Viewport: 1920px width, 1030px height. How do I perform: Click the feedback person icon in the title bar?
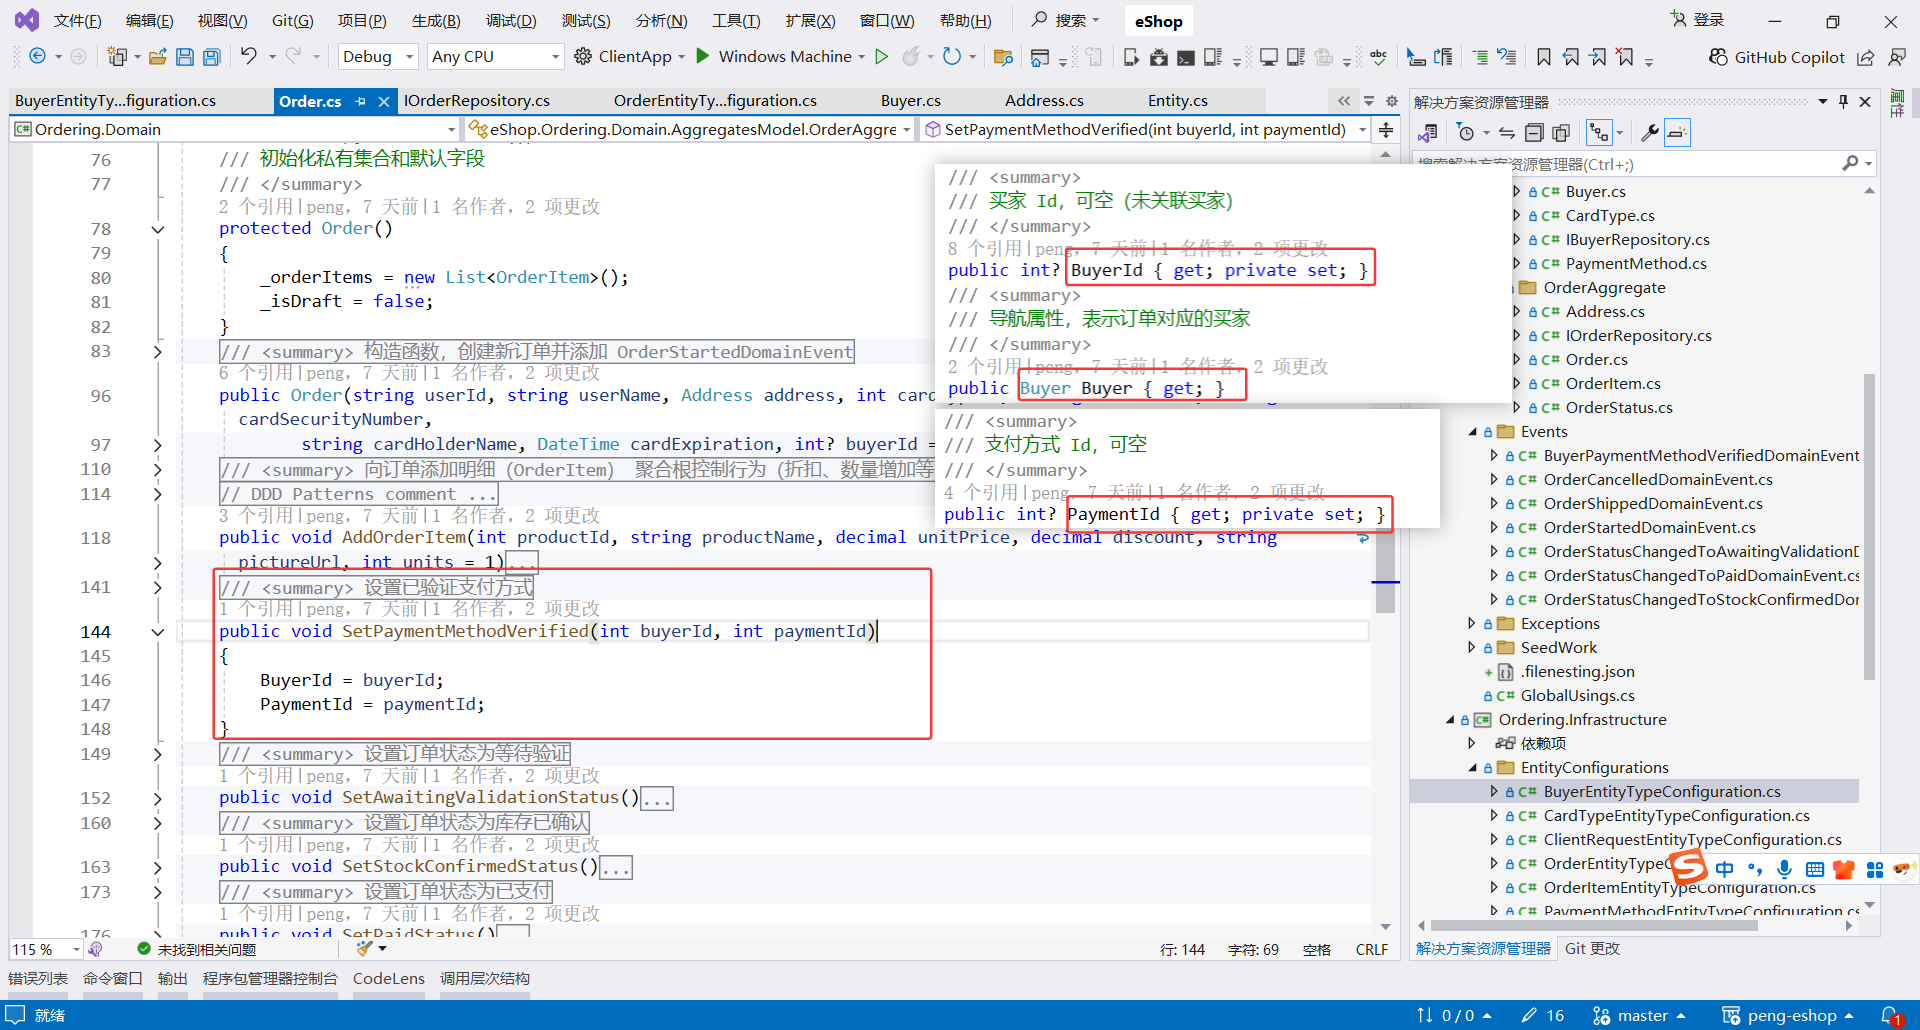pos(1896,57)
